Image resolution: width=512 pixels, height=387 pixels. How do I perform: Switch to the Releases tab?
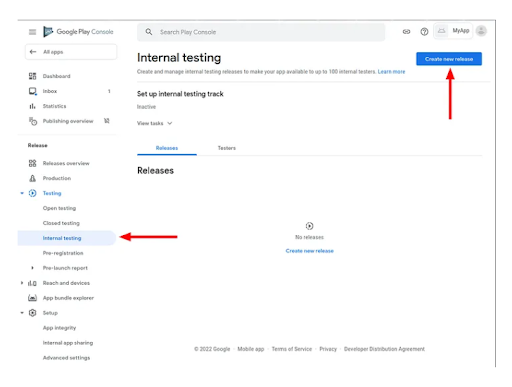tap(167, 148)
